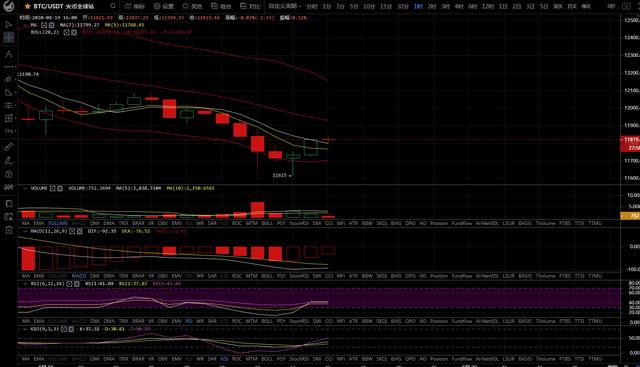The width and height of the screenshot is (640, 367).
Task: Click the orange volume value label
Action: tap(630, 216)
